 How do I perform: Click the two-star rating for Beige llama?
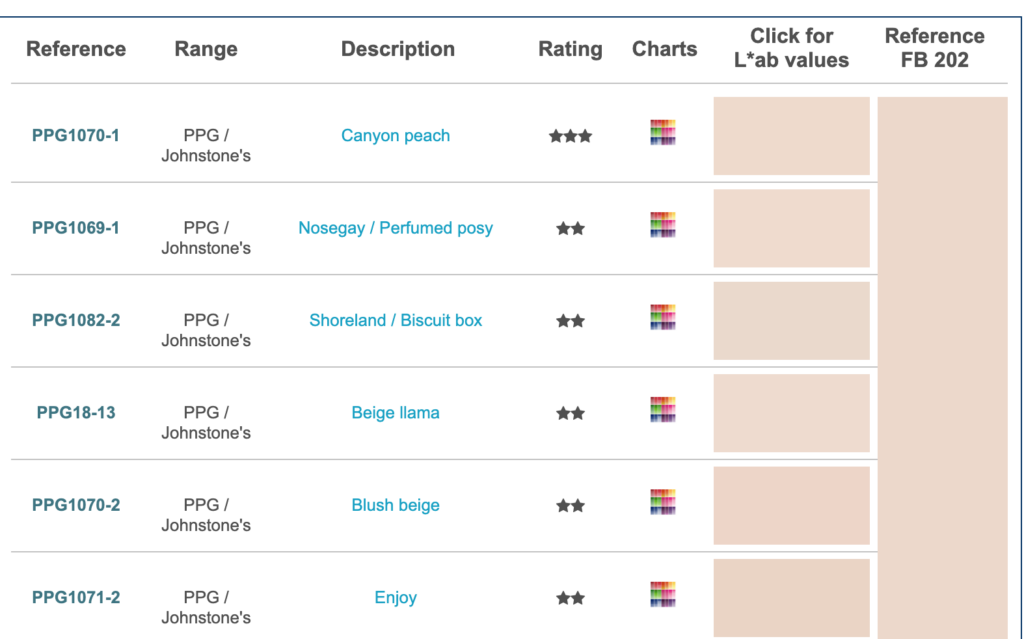570,413
